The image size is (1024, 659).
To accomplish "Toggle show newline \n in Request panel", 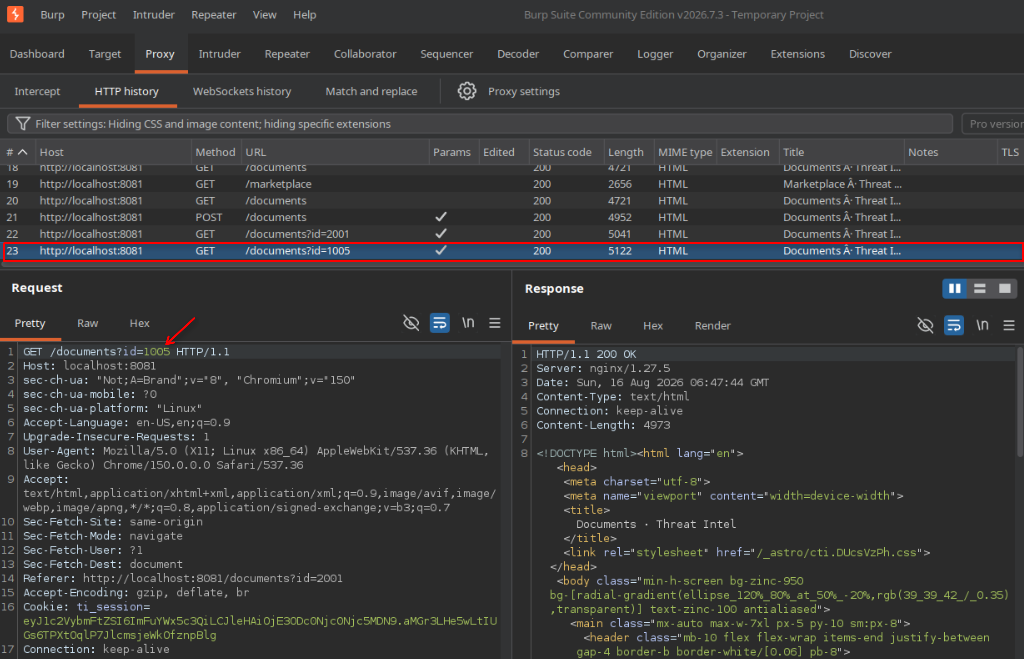I will pyautogui.click(x=468, y=323).
